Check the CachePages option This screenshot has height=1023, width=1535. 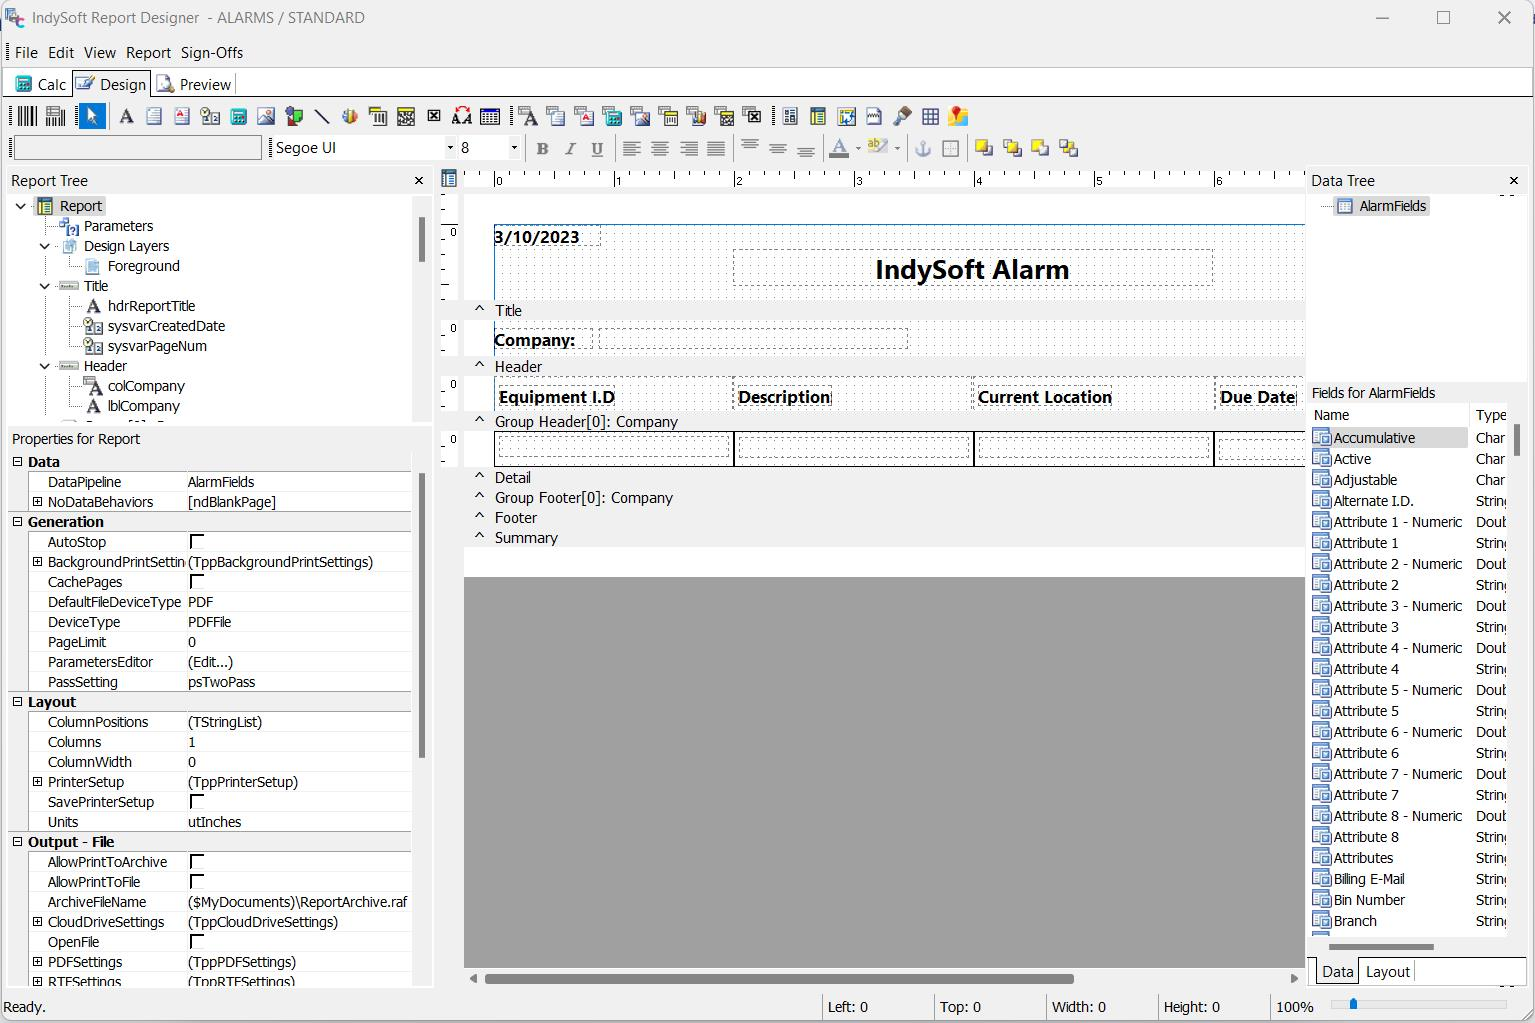point(197,582)
